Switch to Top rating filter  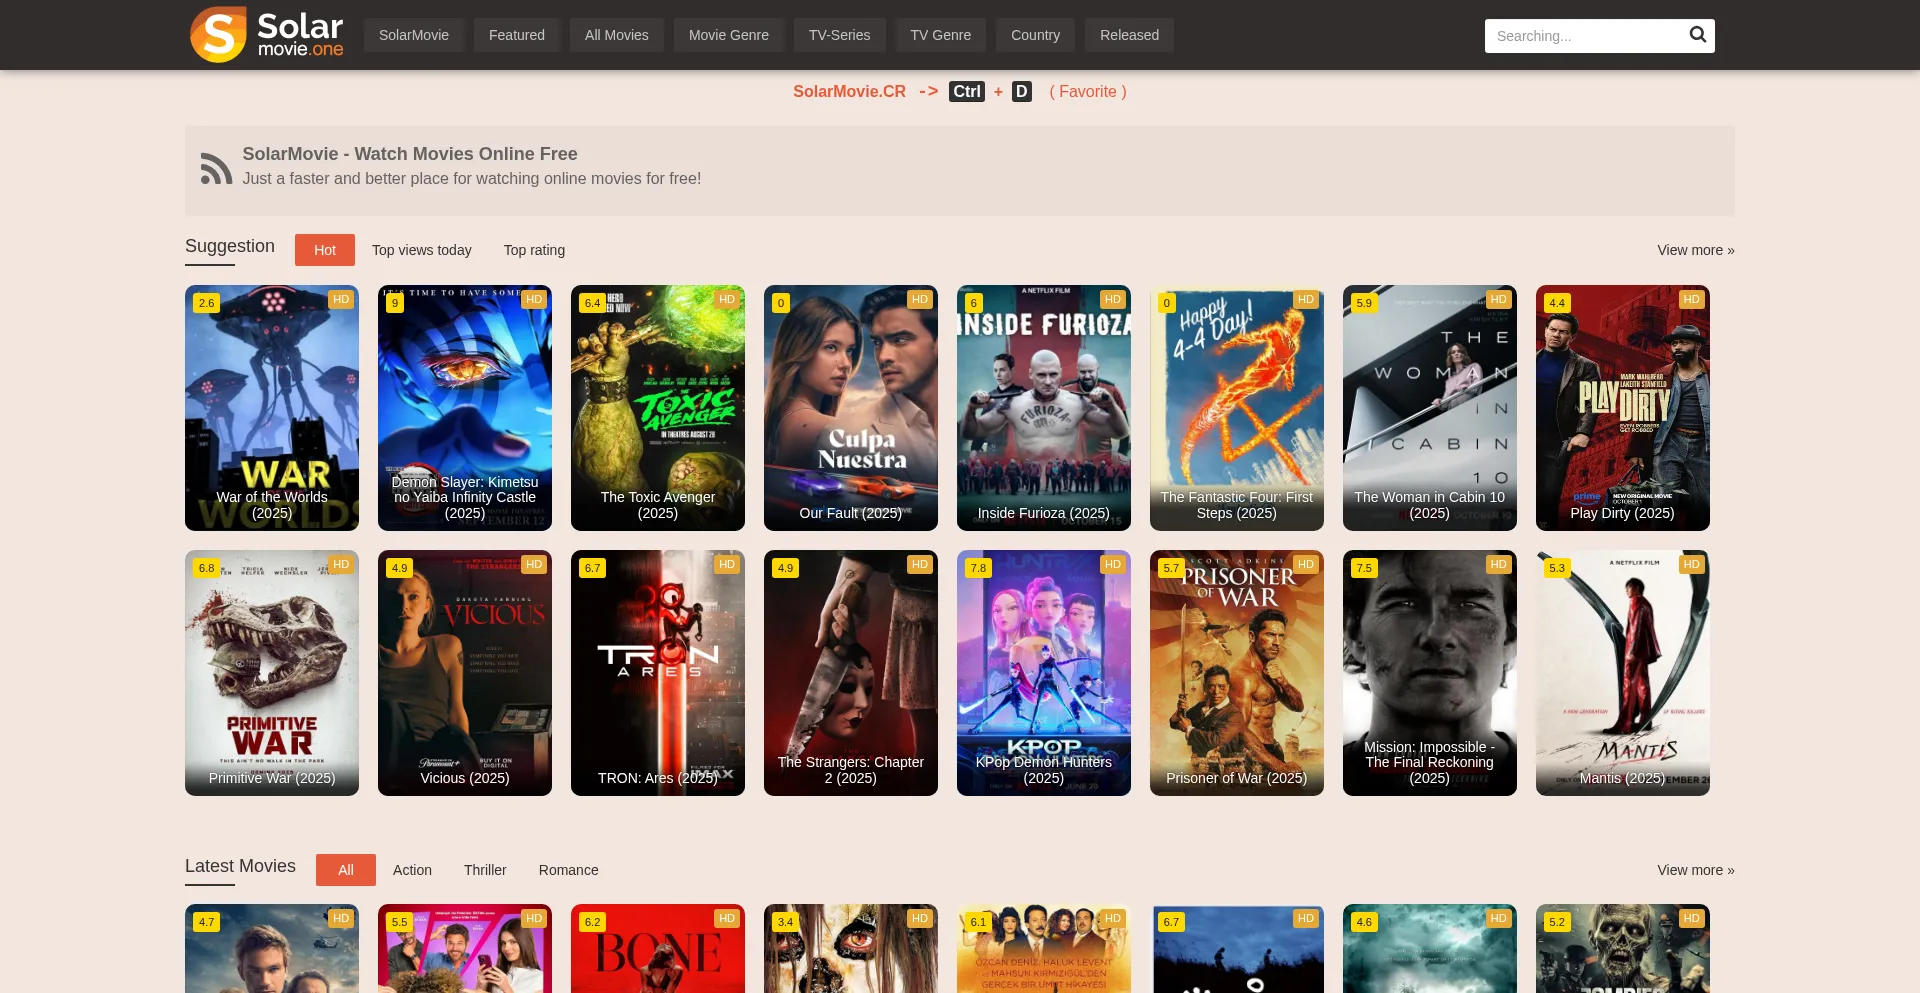click(534, 250)
